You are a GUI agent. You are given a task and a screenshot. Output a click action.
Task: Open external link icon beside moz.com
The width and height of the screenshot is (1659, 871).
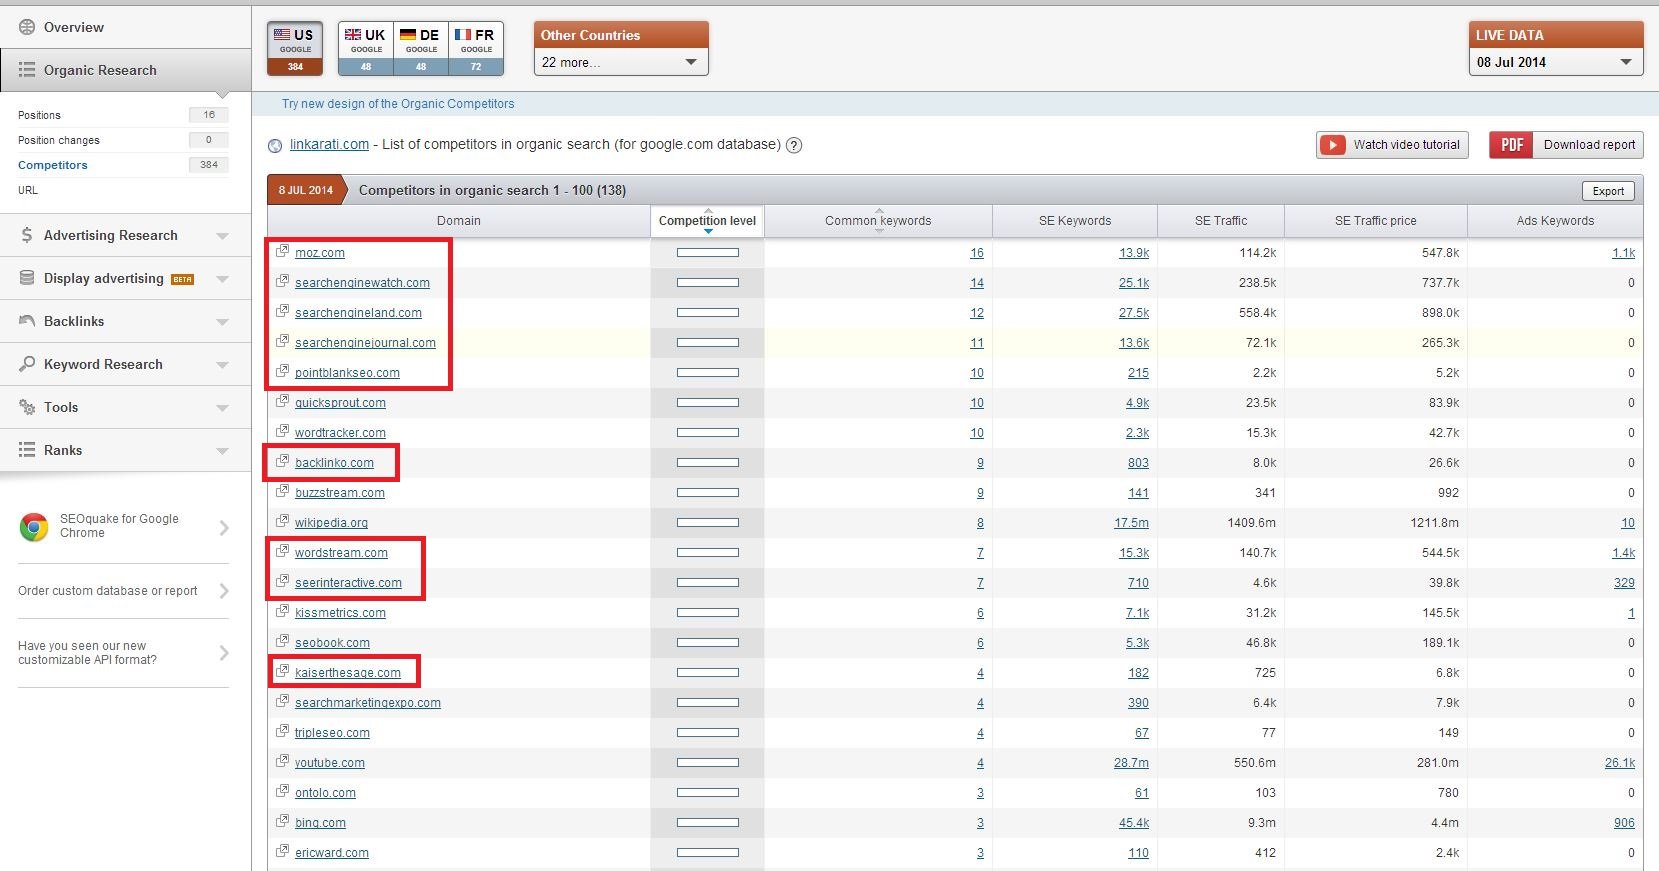tap(283, 252)
